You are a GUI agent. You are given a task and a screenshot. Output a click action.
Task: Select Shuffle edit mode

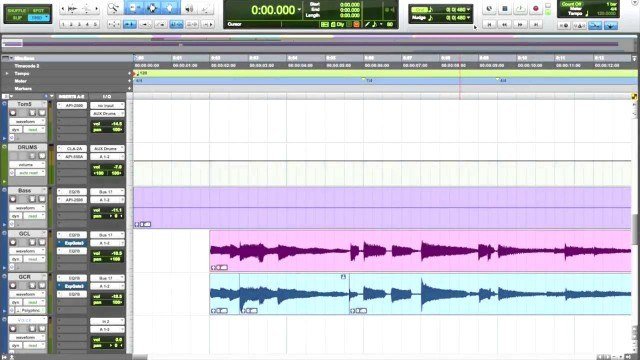coord(17,10)
